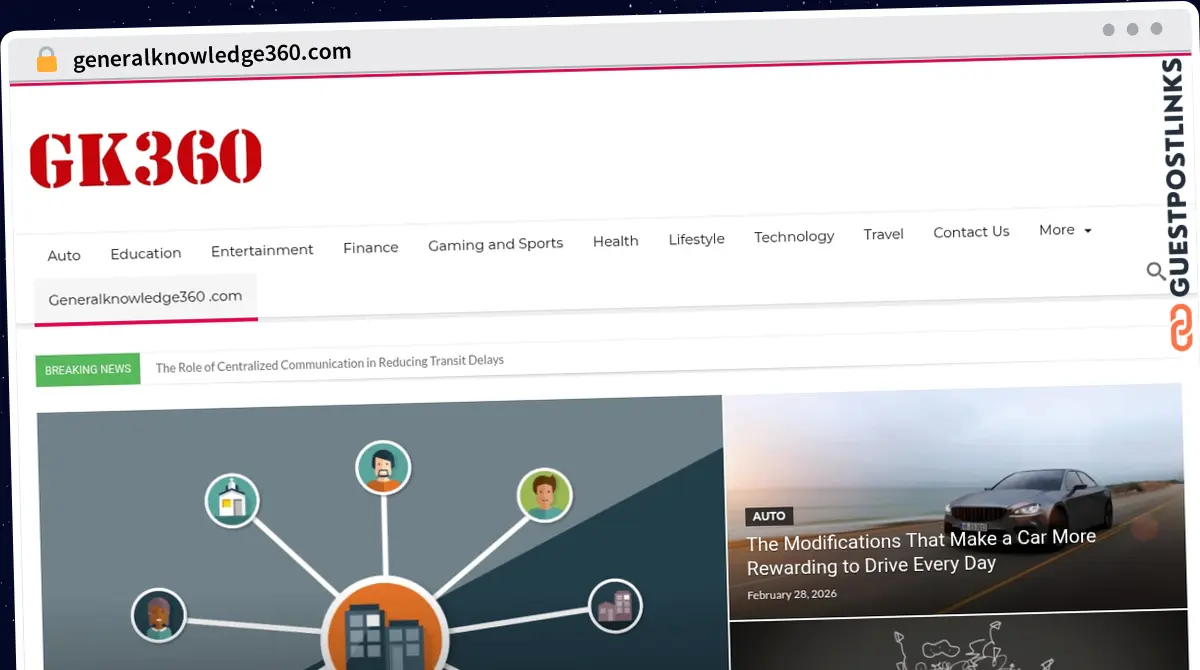Open the Lifestyle menu item
Viewport: 1200px width, 670px height.
697,239
